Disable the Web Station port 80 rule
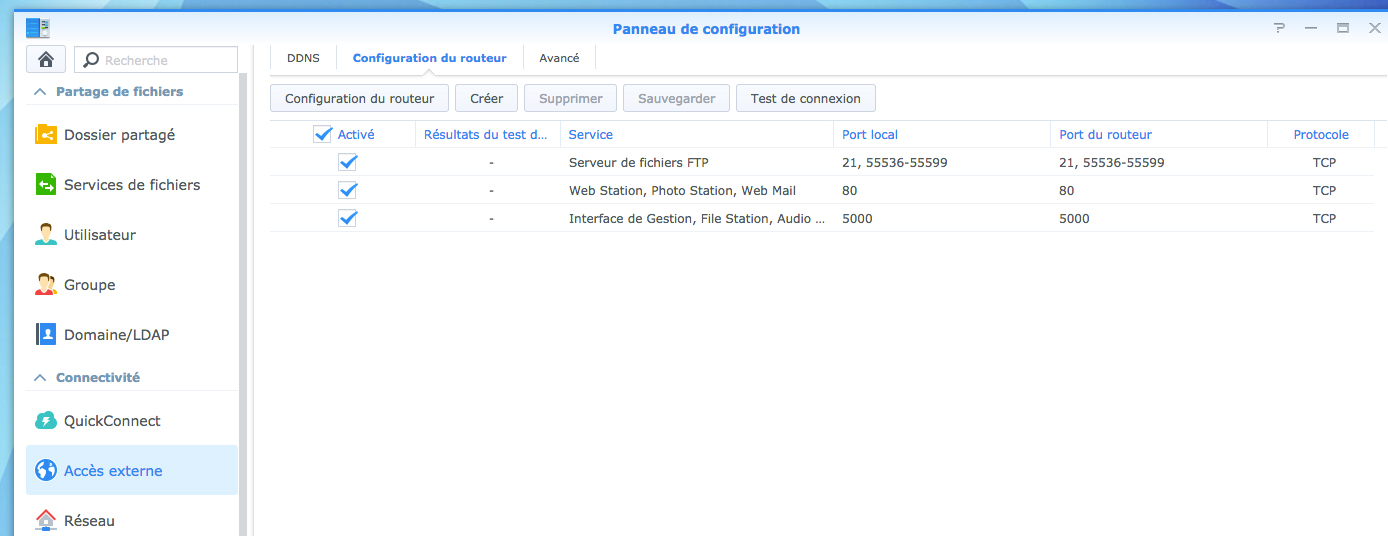 tap(348, 190)
